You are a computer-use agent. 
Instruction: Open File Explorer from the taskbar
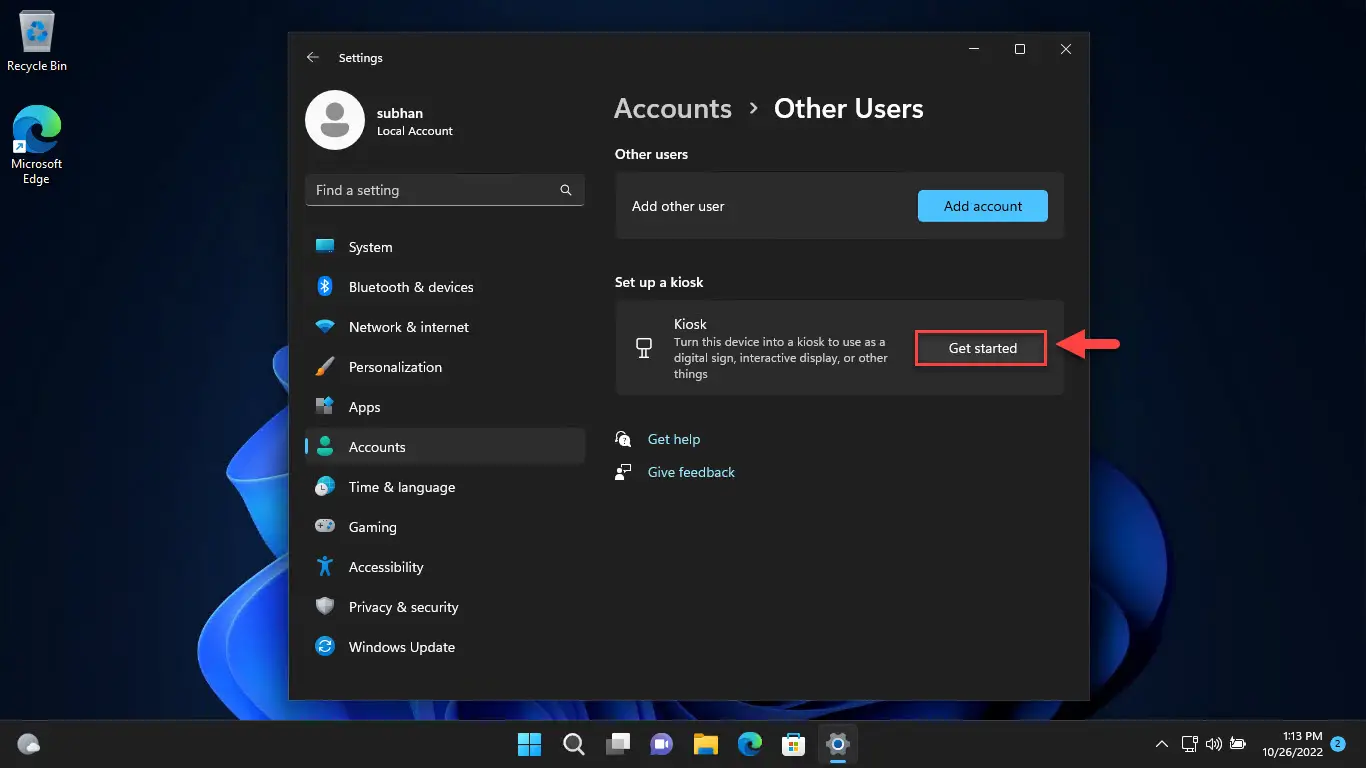pyautogui.click(x=706, y=744)
